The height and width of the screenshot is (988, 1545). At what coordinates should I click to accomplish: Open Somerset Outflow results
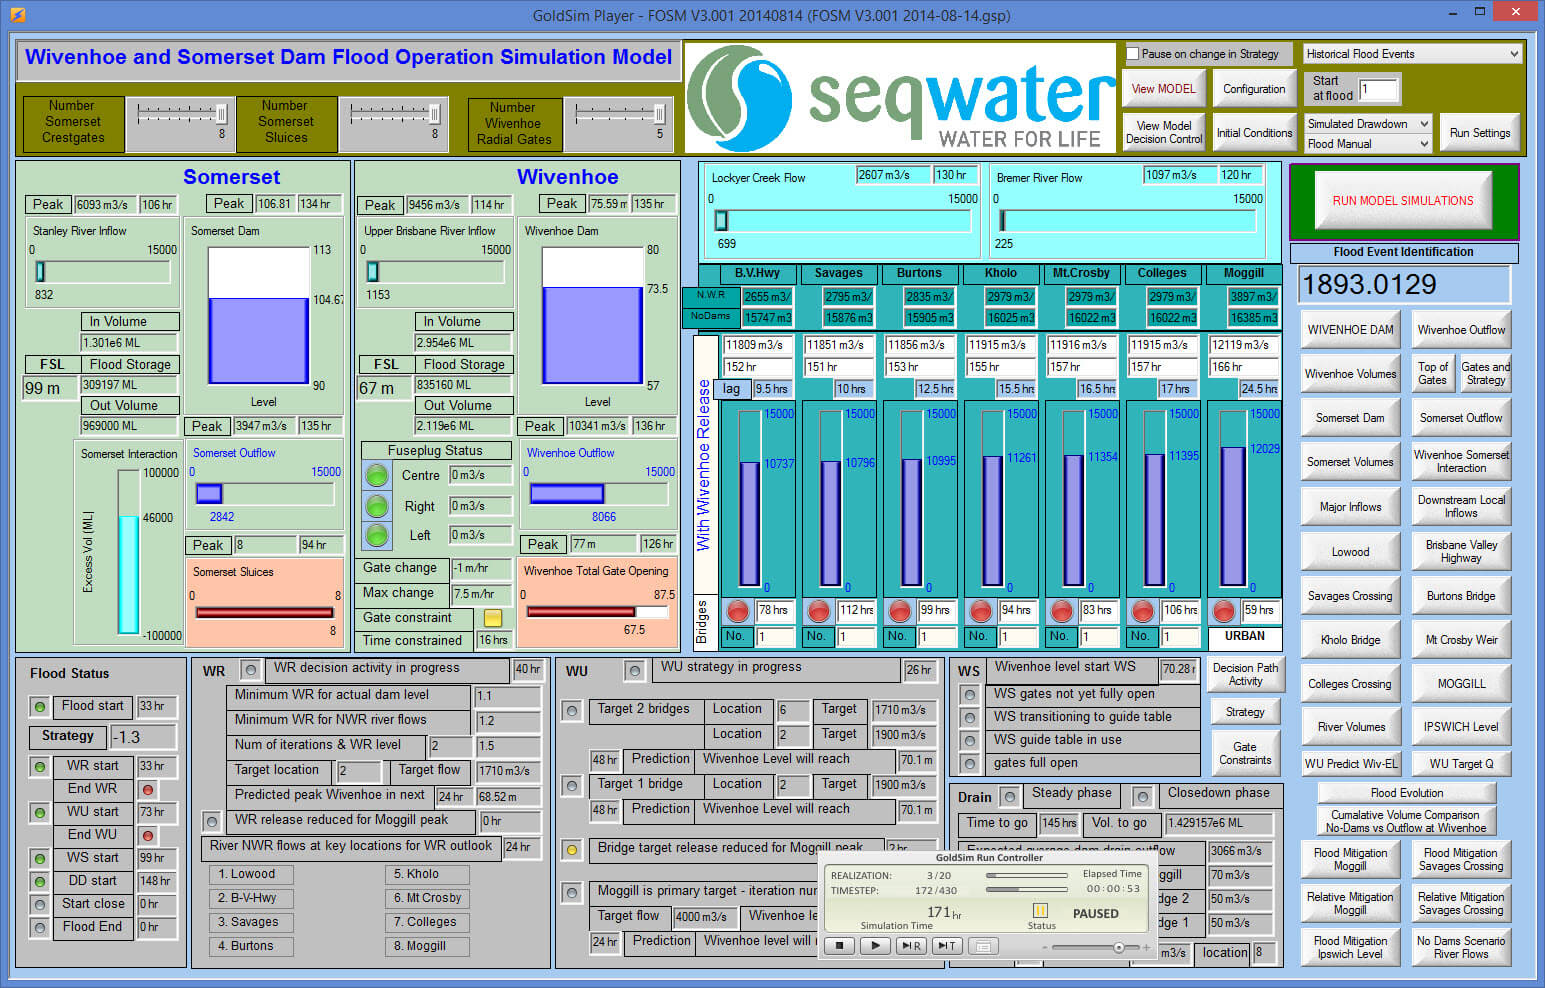pyautogui.click(x=1461, y=418)
